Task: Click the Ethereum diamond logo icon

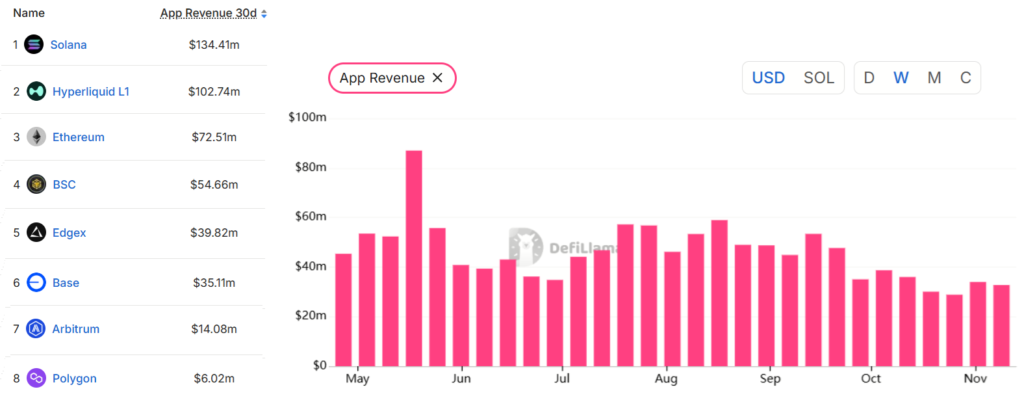Action: click(x=36, y=137)
